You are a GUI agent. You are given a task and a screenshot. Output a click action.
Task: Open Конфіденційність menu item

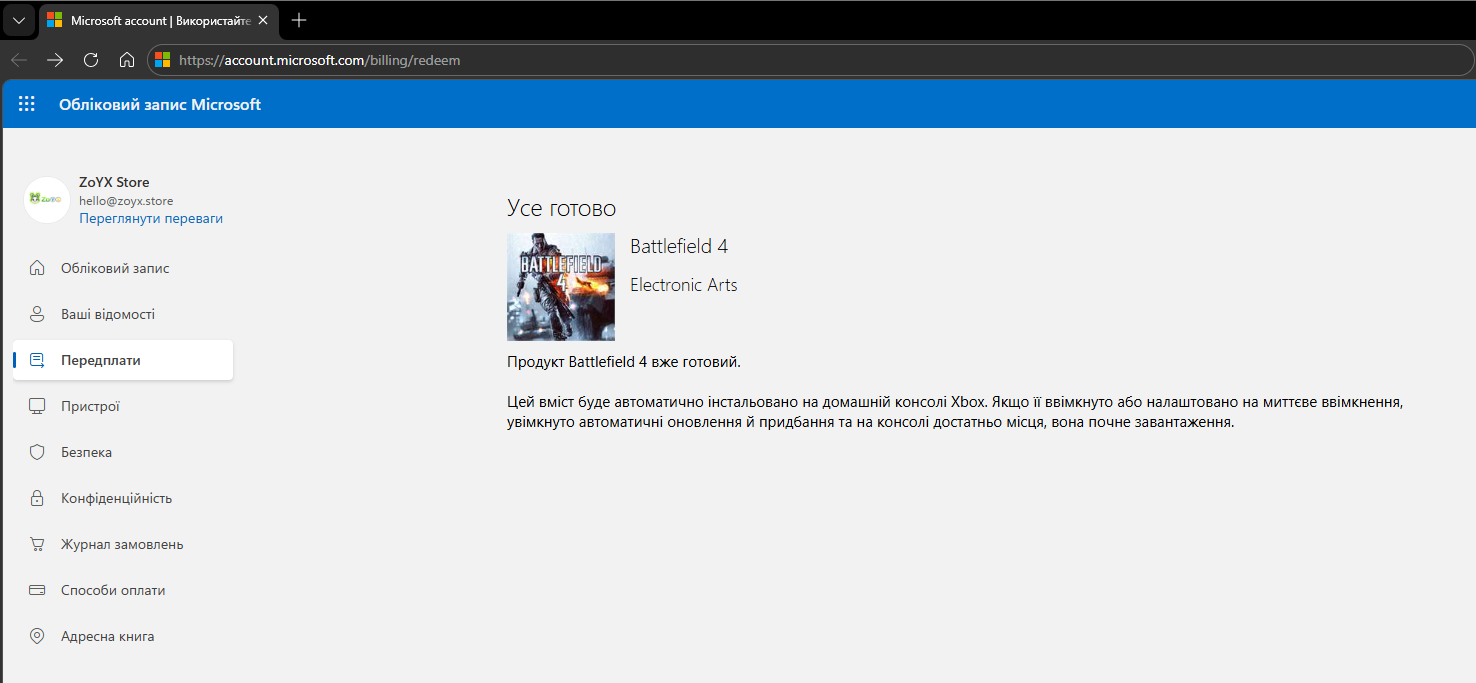(123, 498)
